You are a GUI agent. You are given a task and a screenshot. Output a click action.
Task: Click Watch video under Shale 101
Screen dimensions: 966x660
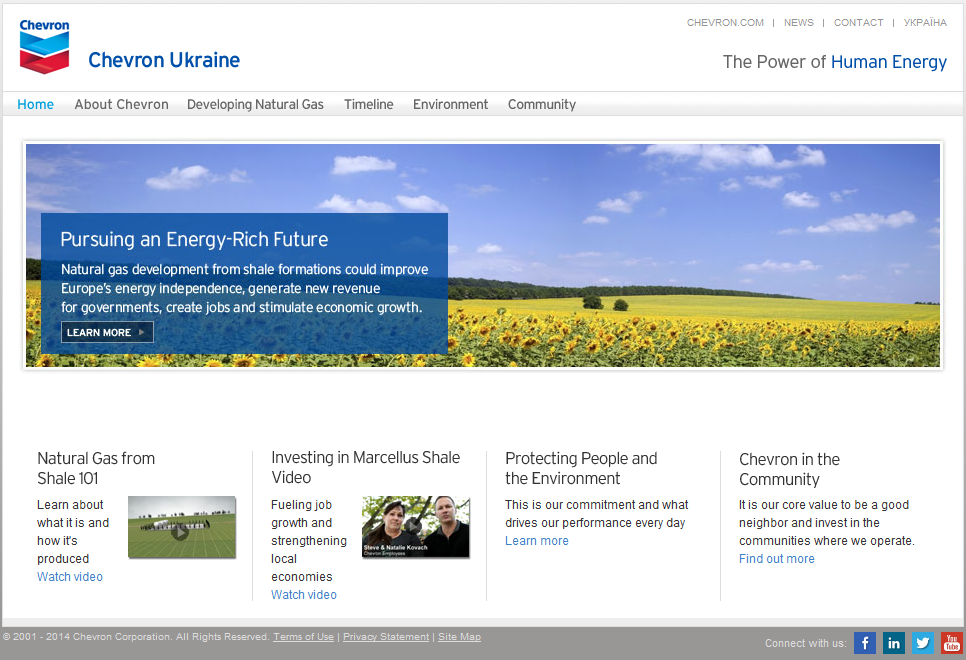point(70,577)
